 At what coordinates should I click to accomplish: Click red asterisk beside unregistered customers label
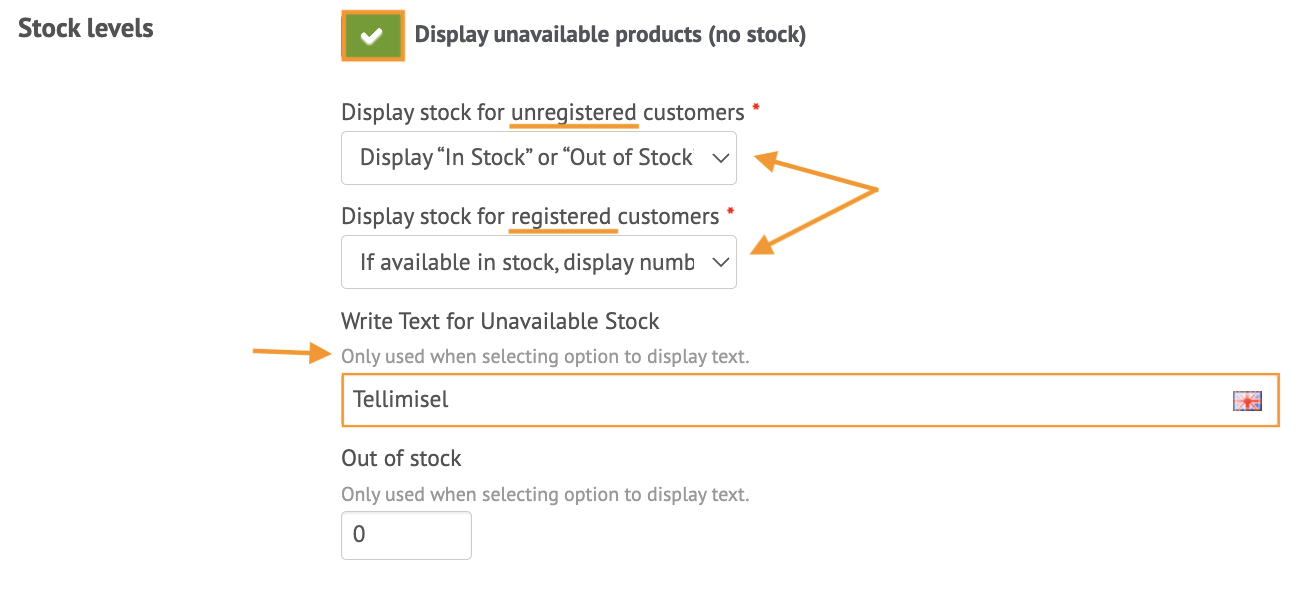(x=756, y=107)
